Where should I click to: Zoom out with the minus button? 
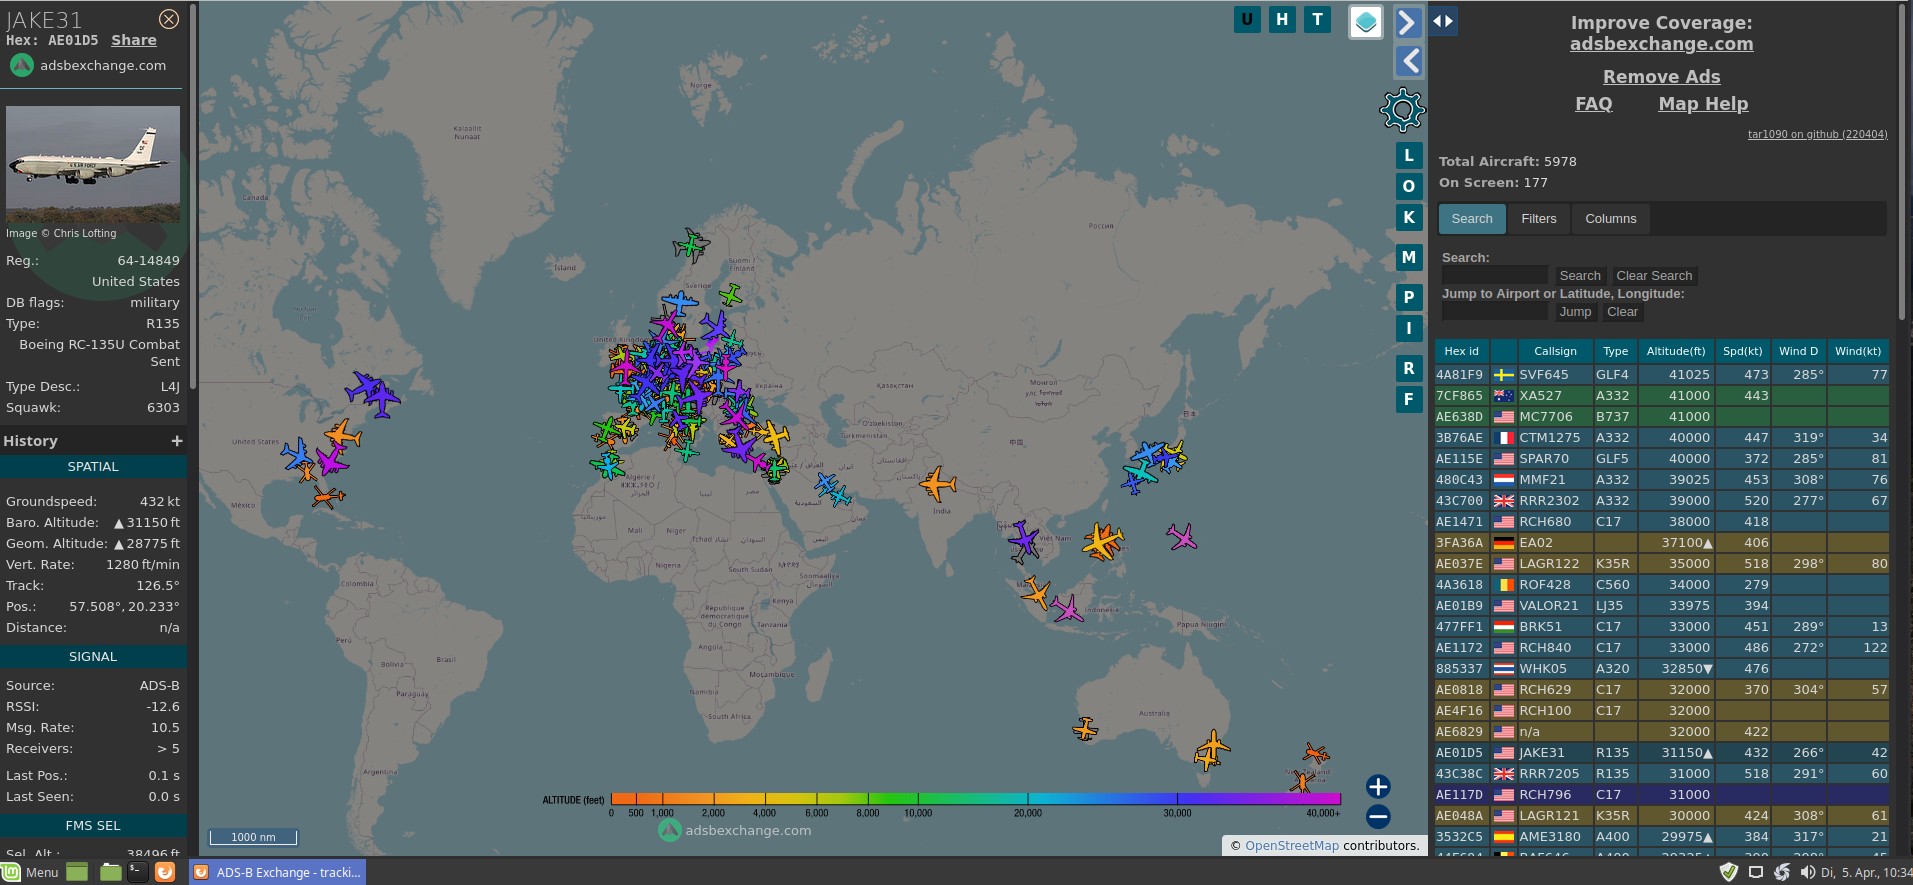point(1378,816)
